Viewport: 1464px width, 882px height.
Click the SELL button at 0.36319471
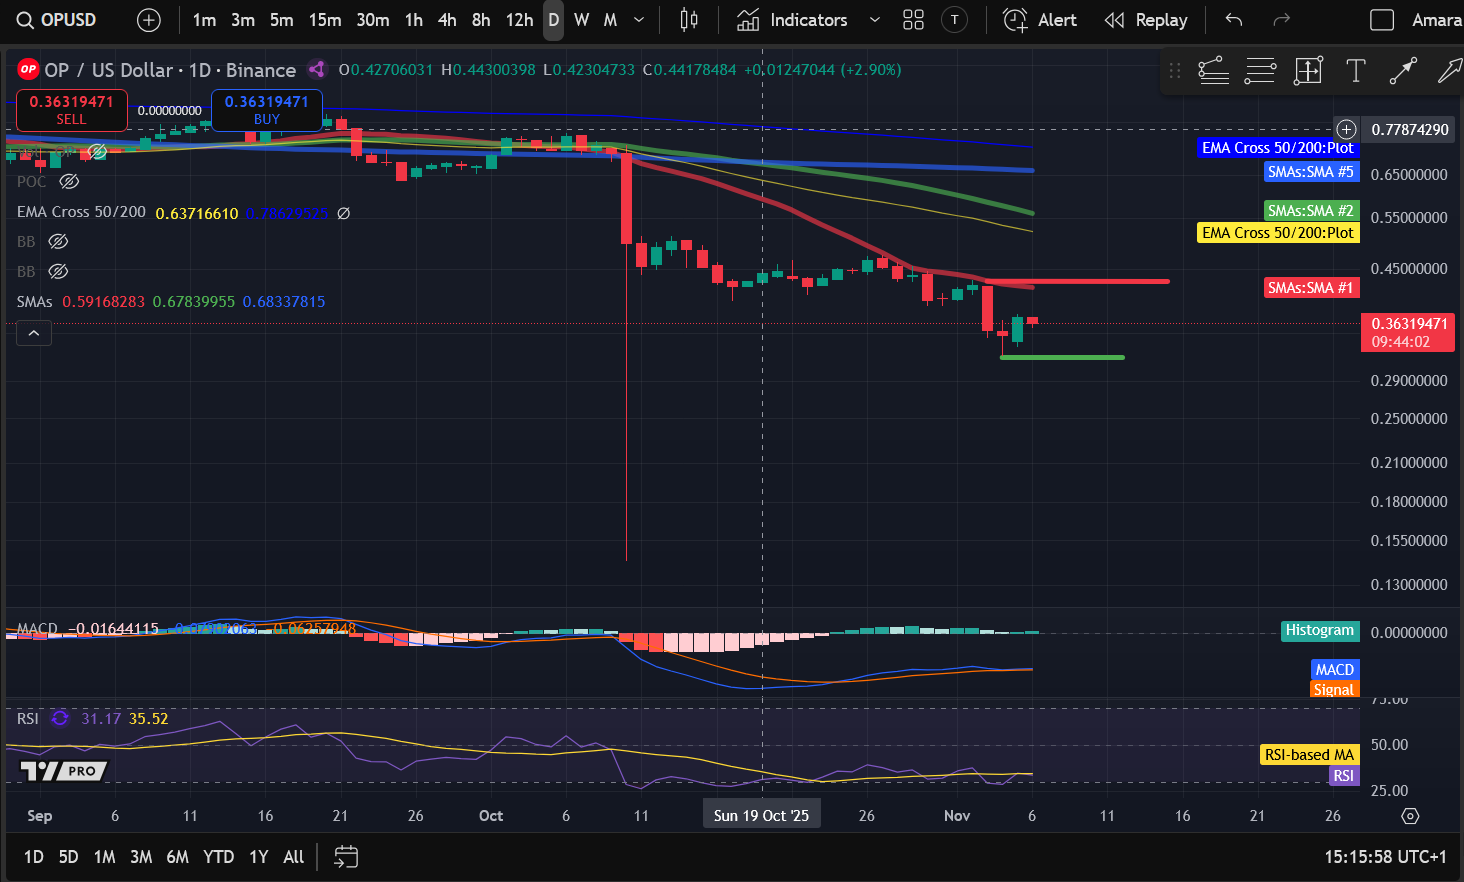71,110
